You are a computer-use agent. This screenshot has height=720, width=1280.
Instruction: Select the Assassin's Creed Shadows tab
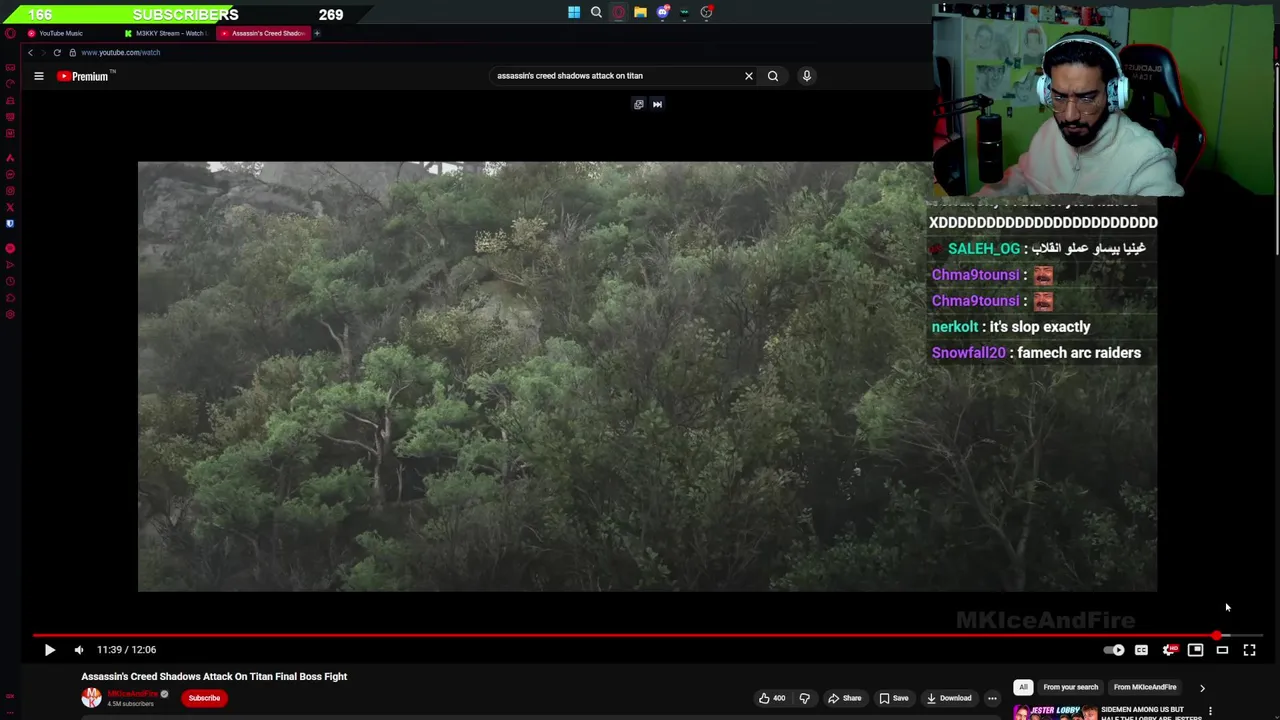coord(264,33)
